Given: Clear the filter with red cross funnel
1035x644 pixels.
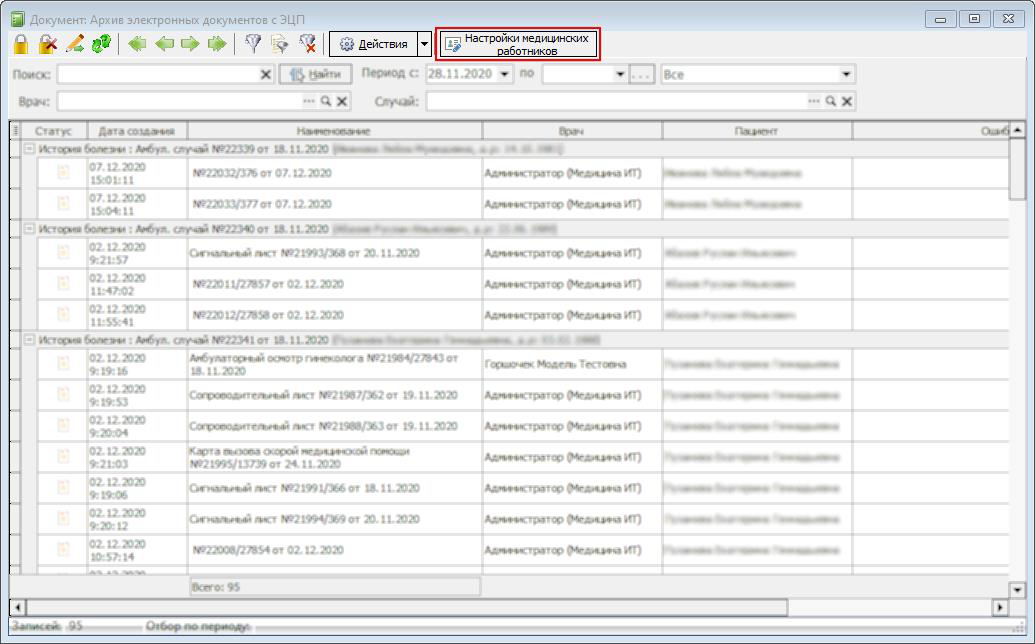Looking at the screenshot, I should coord(307,44).
